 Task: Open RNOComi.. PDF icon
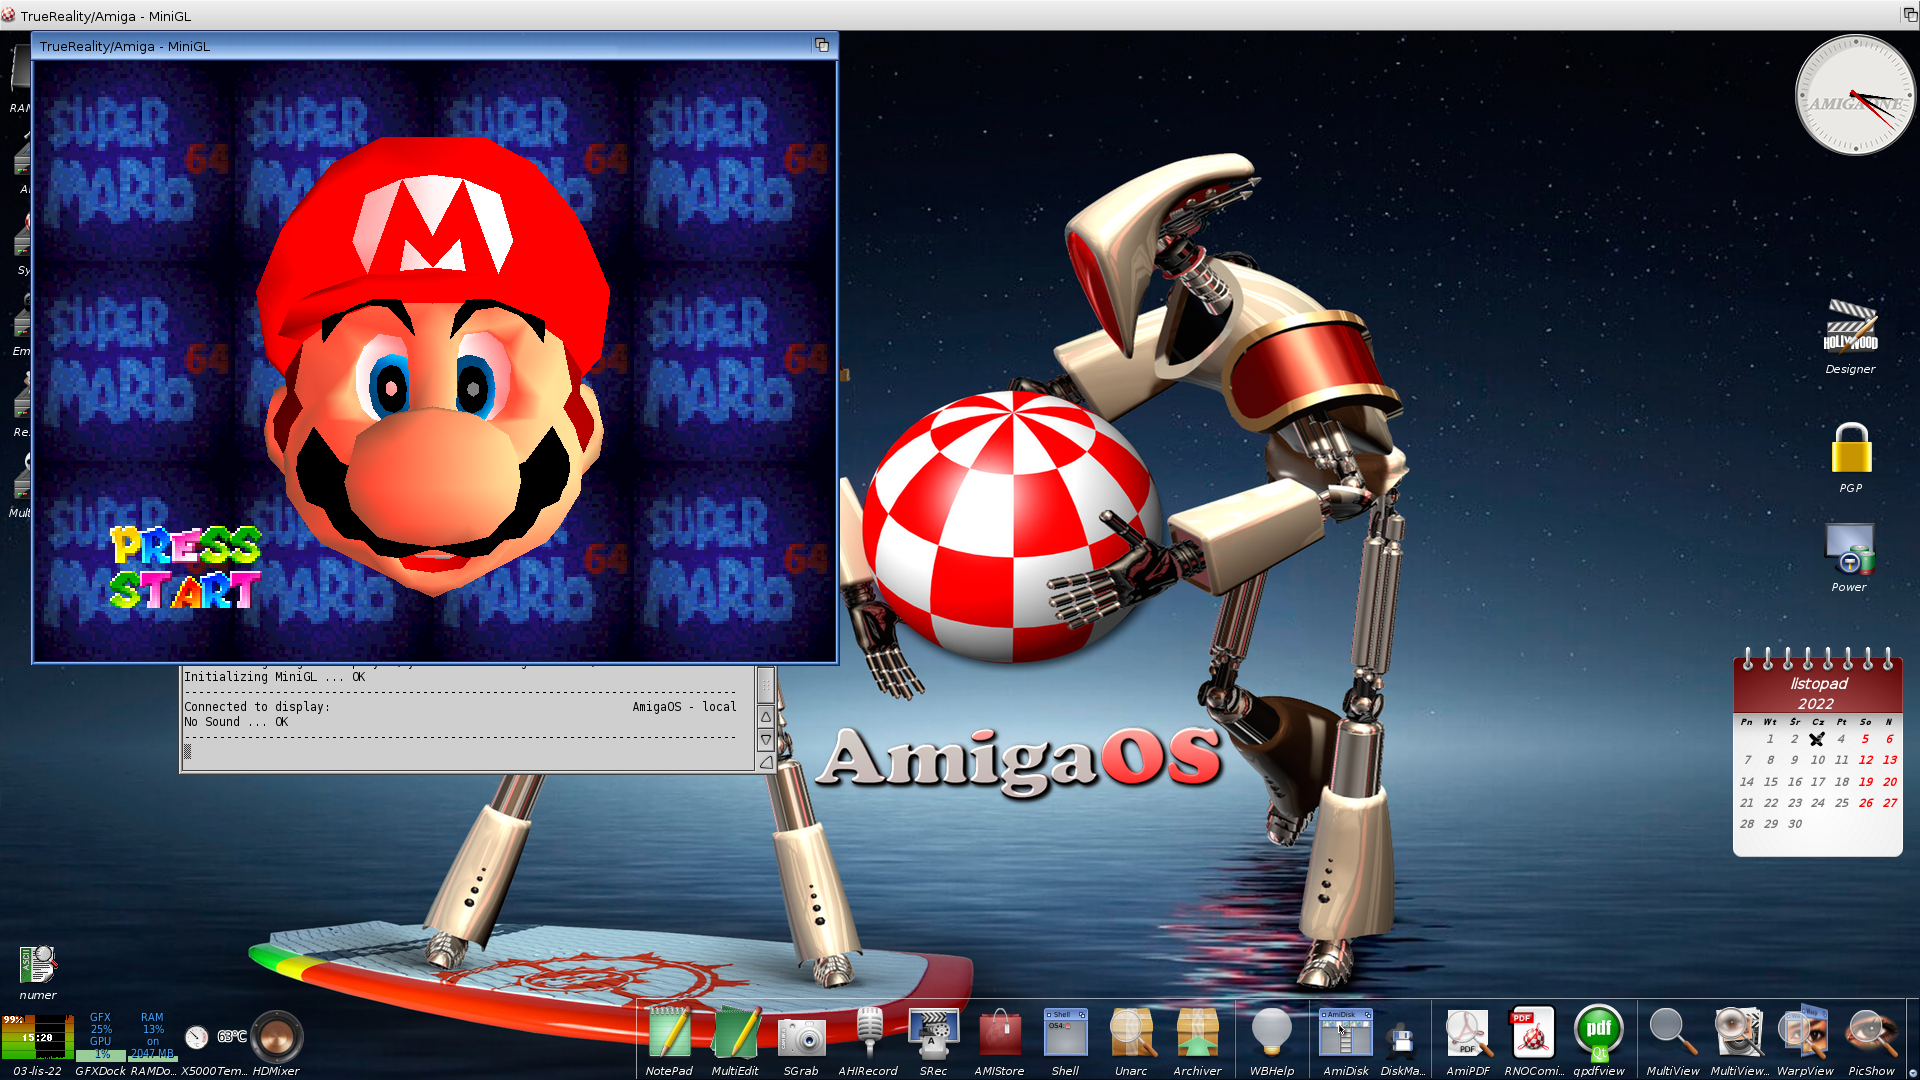(x=1532, y=1033)
